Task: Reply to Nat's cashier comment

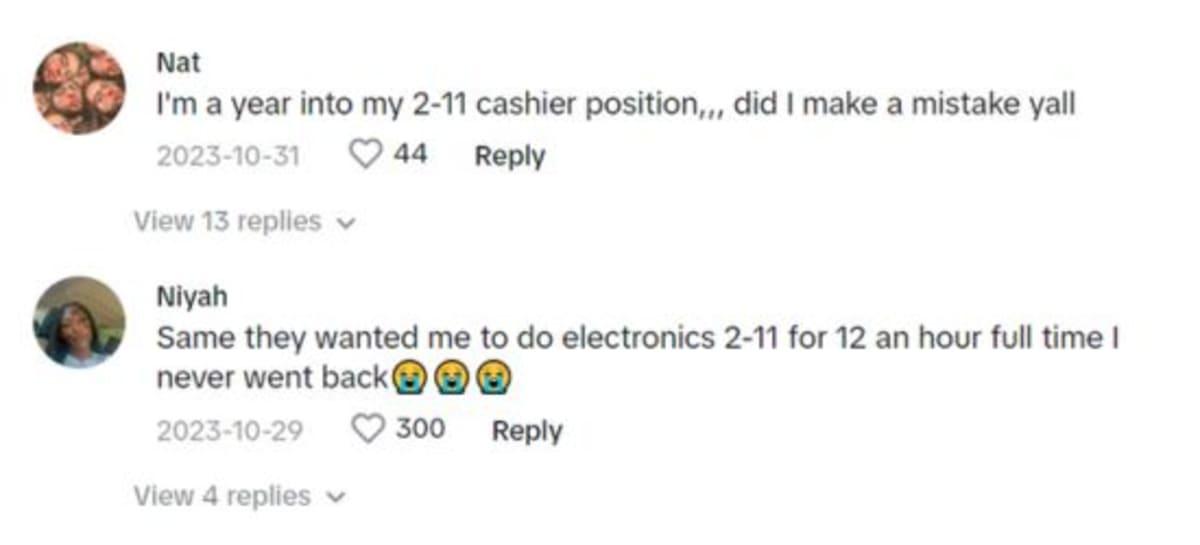Action: click(509, 156)
